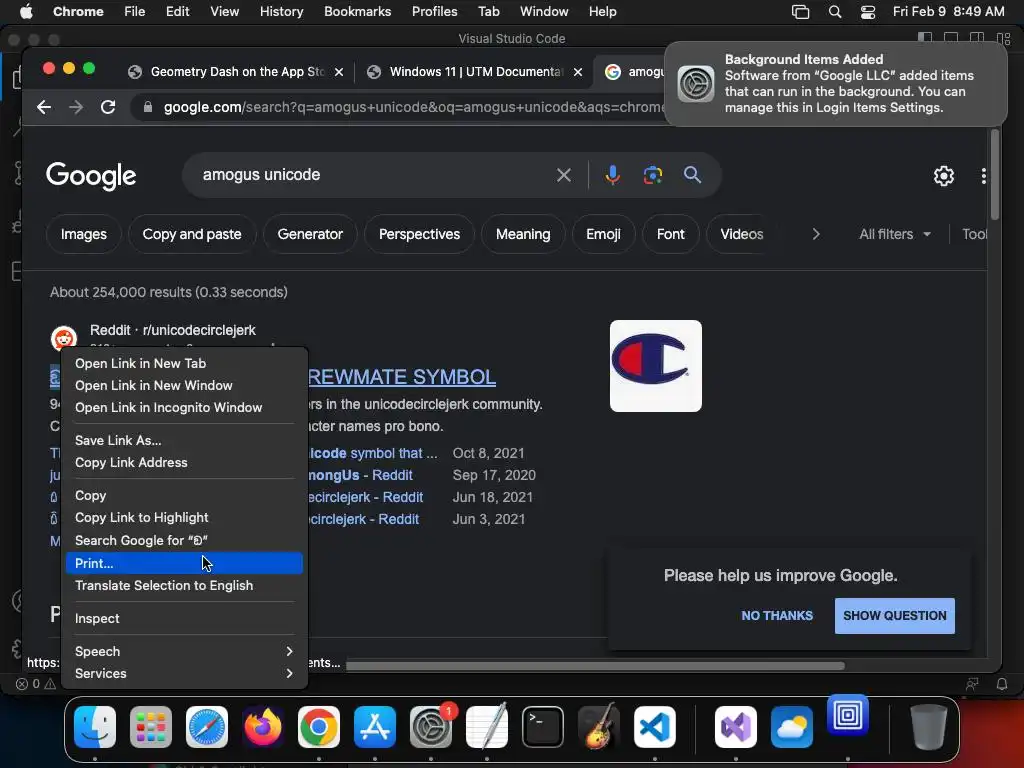The height and width of the screenshot is (768, 1024).
Task: Click the Chrome forward arrow button
Action: click(x=76, y=107)
